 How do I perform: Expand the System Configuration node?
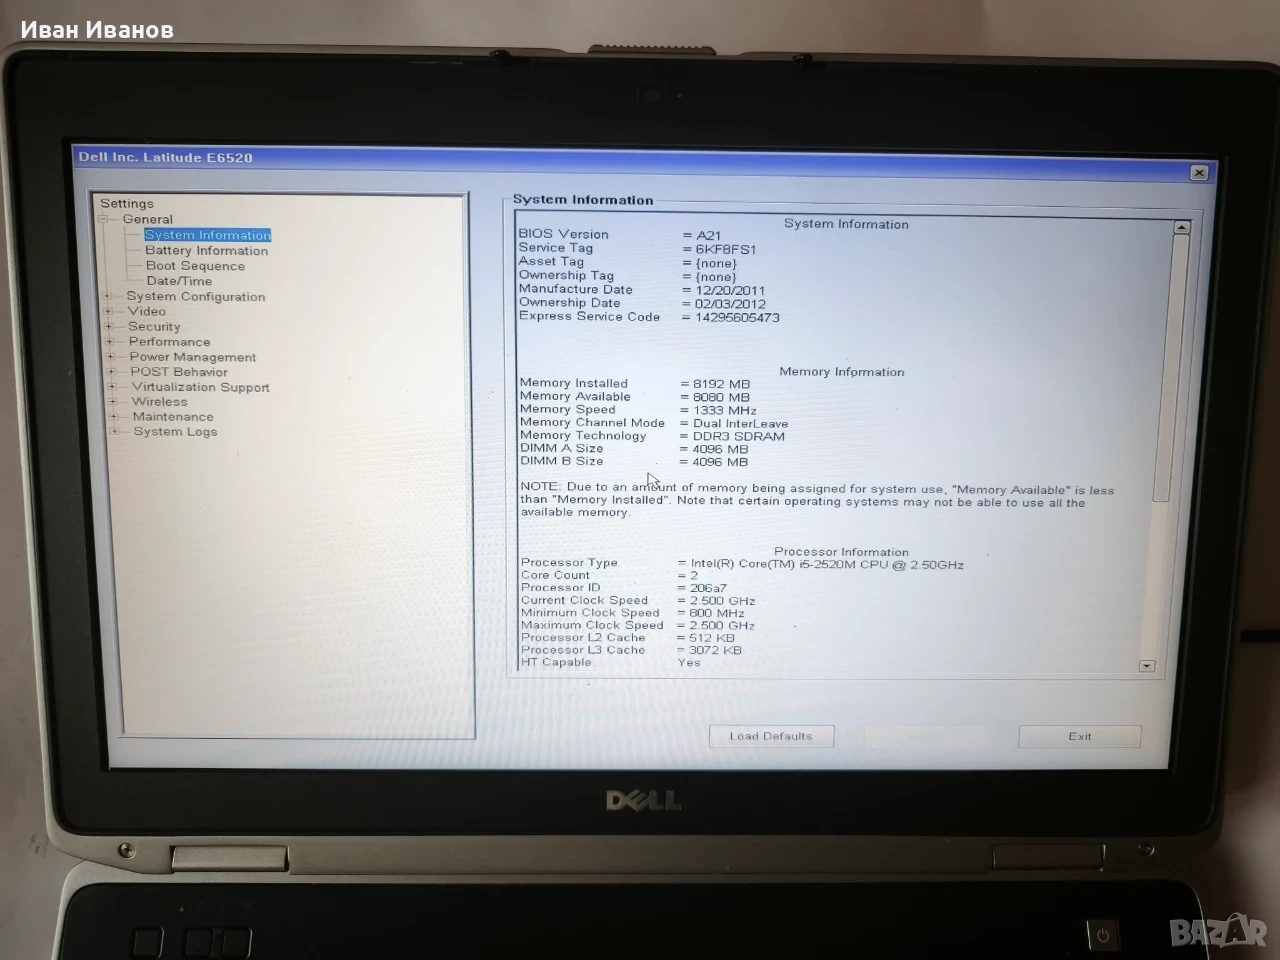108,297
